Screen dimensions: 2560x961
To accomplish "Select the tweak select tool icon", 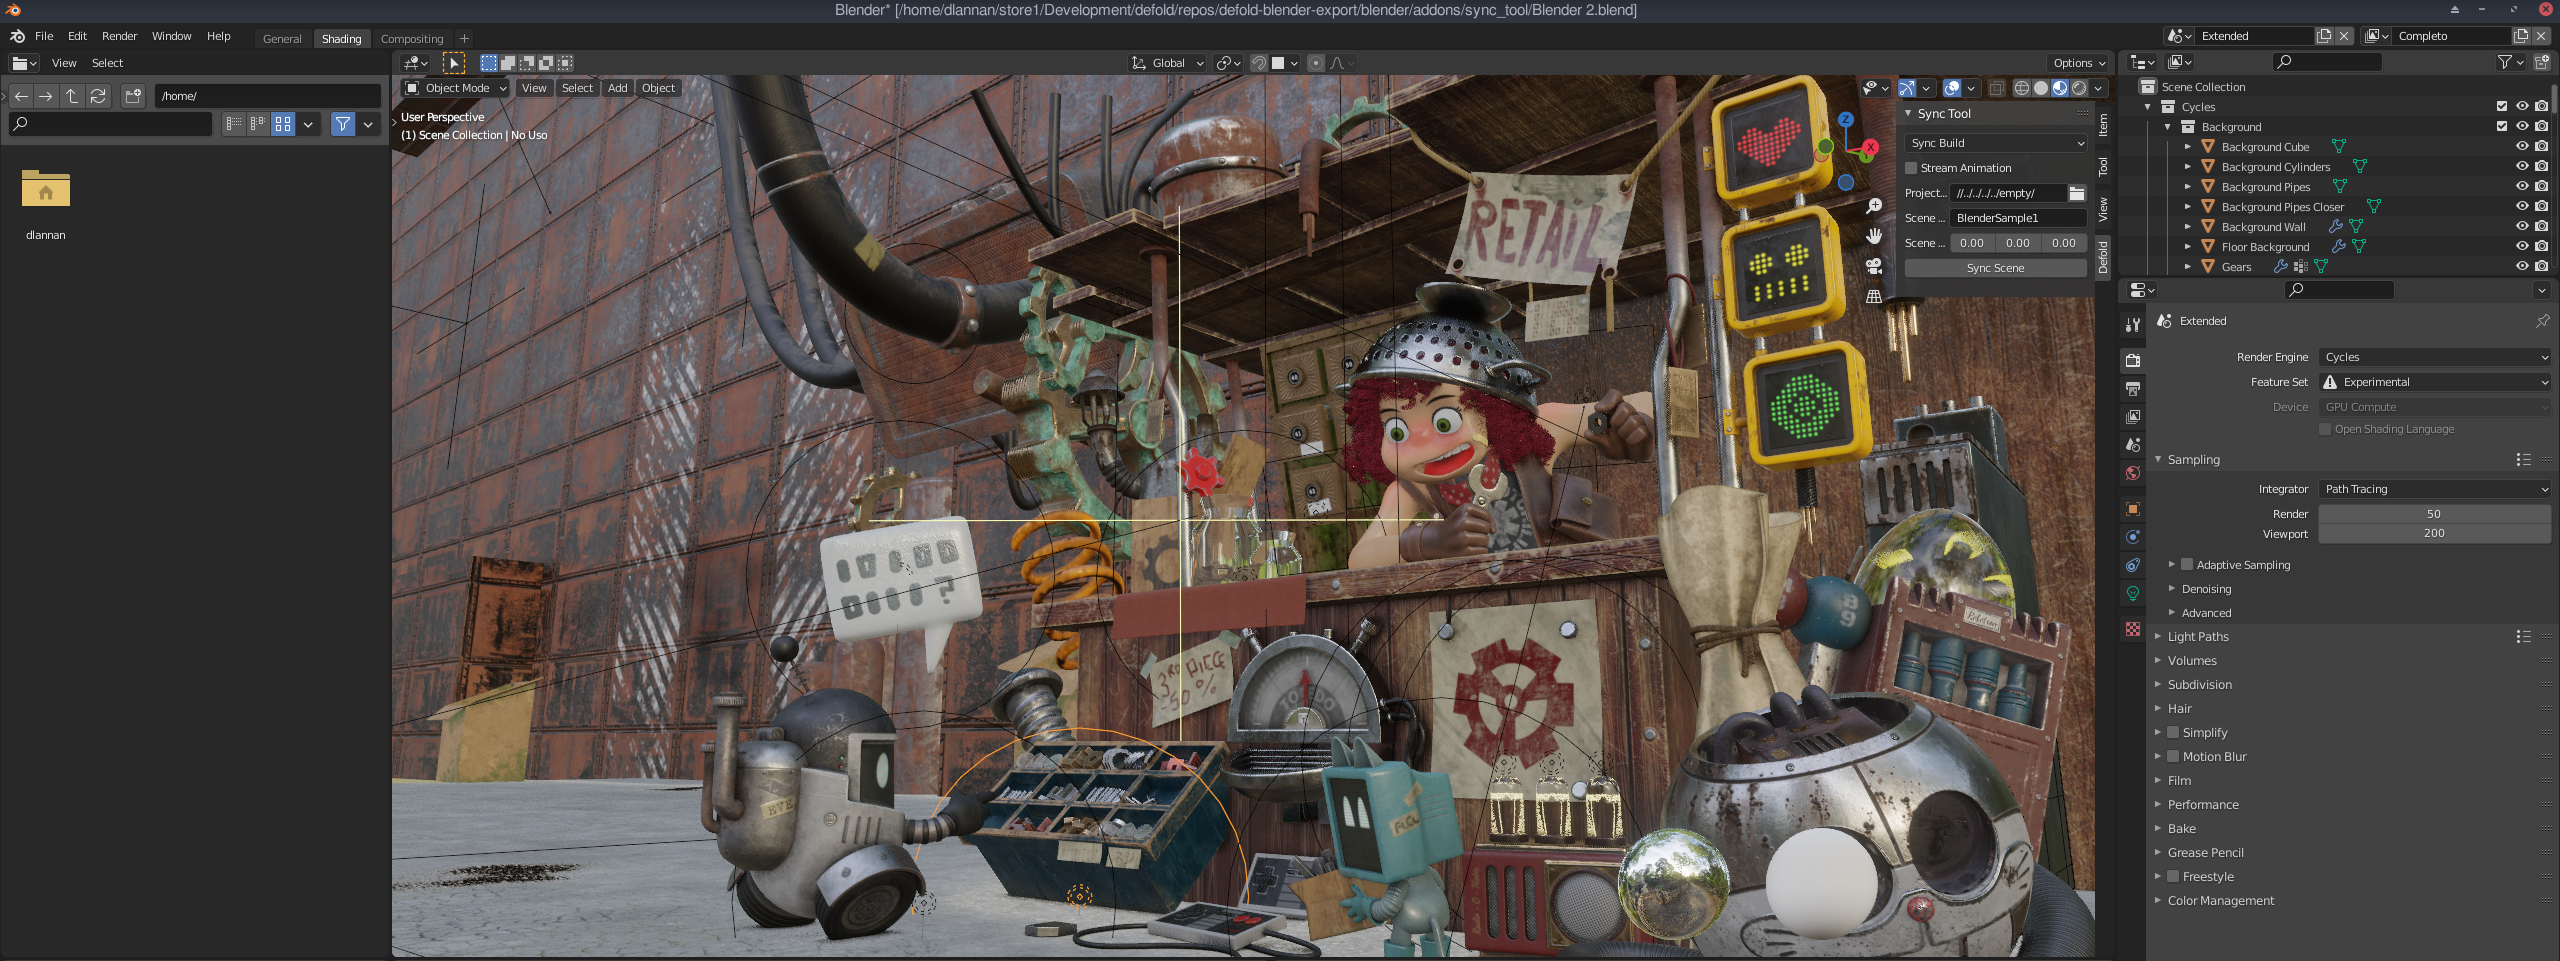I will (x=454, y=63).
